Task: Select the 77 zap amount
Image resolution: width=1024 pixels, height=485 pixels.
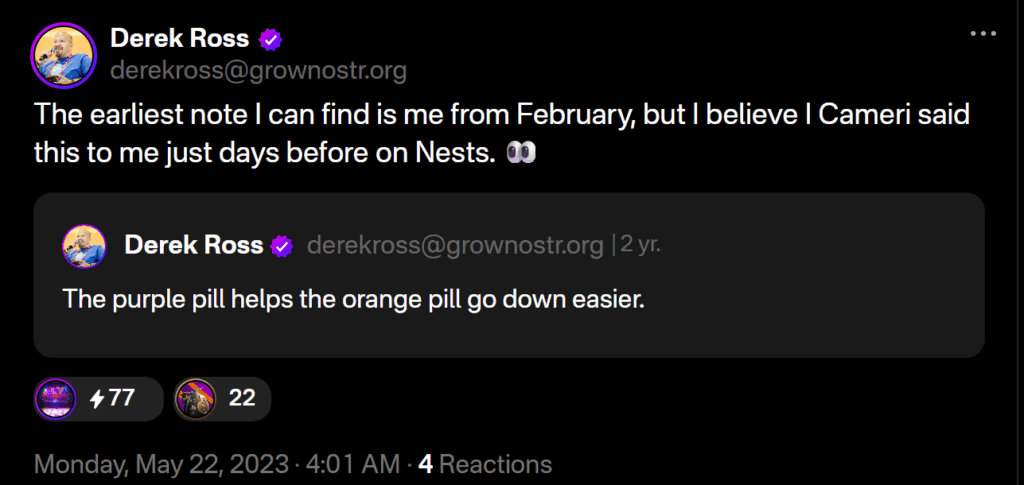Action: click(121, 398)
